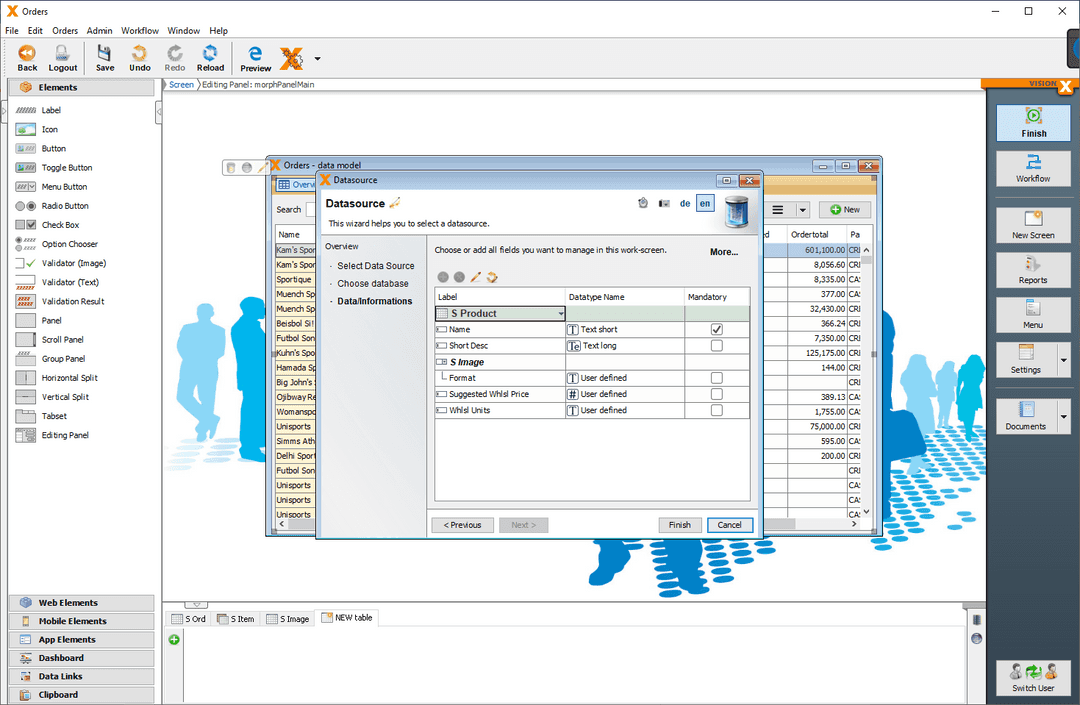Switch to the S Image tab at the bottom
Viewport: 1080px width, 705px height.
(288, 617)
